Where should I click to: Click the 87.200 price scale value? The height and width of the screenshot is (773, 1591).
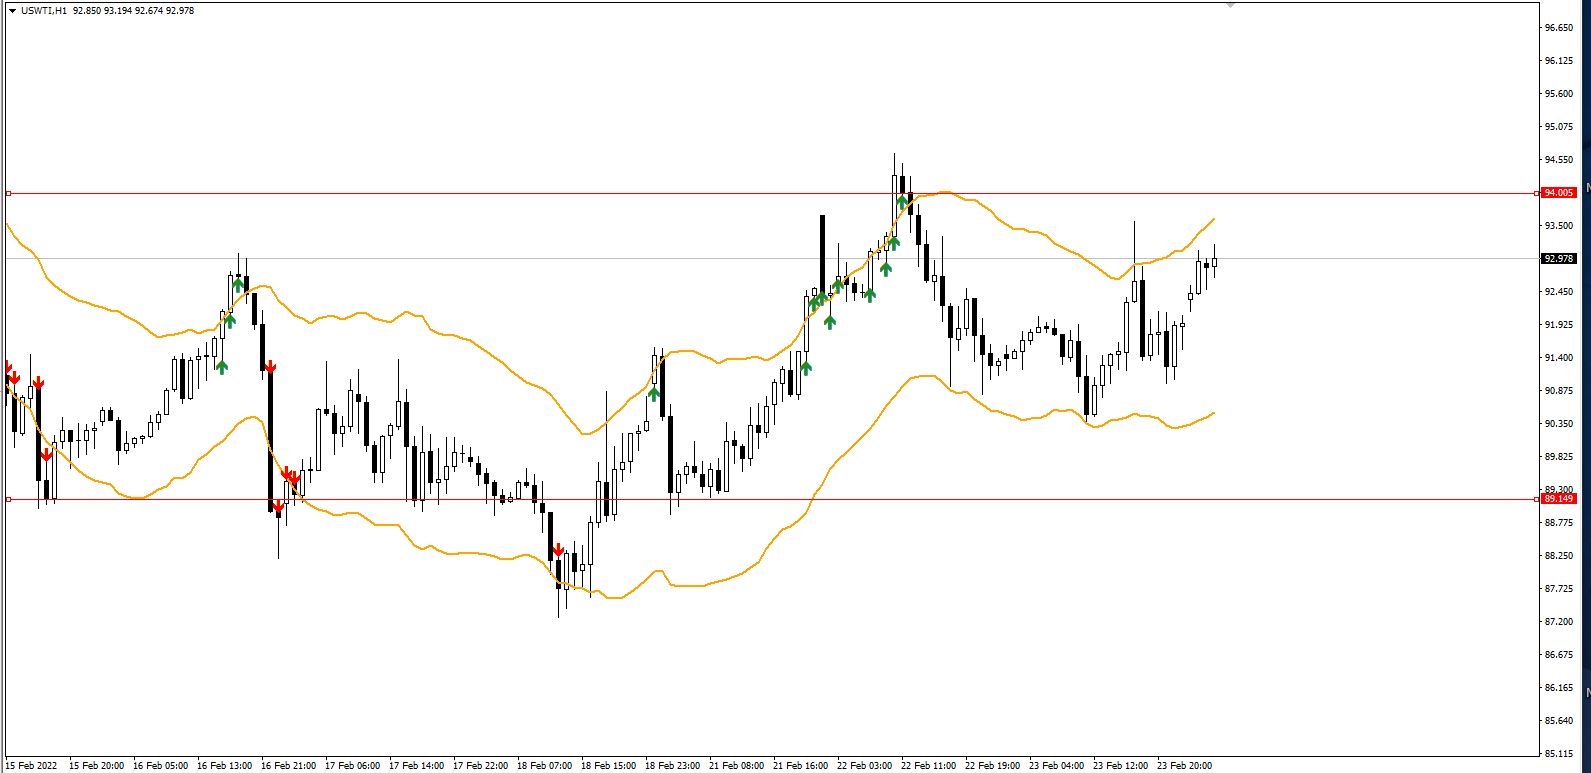pos(1558,622)
